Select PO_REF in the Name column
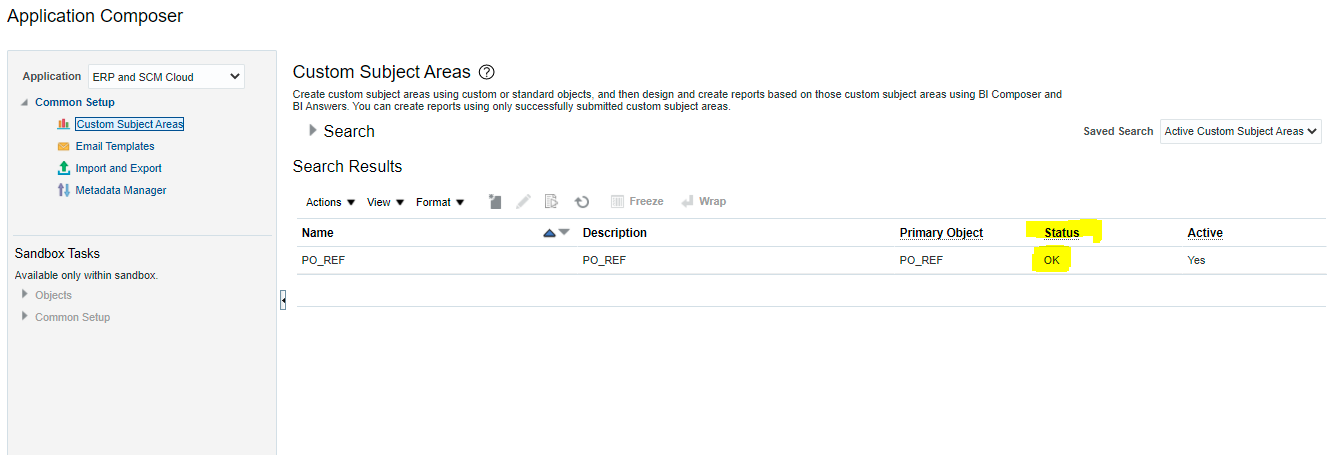The image size is (1338, 455). point(323,260)
